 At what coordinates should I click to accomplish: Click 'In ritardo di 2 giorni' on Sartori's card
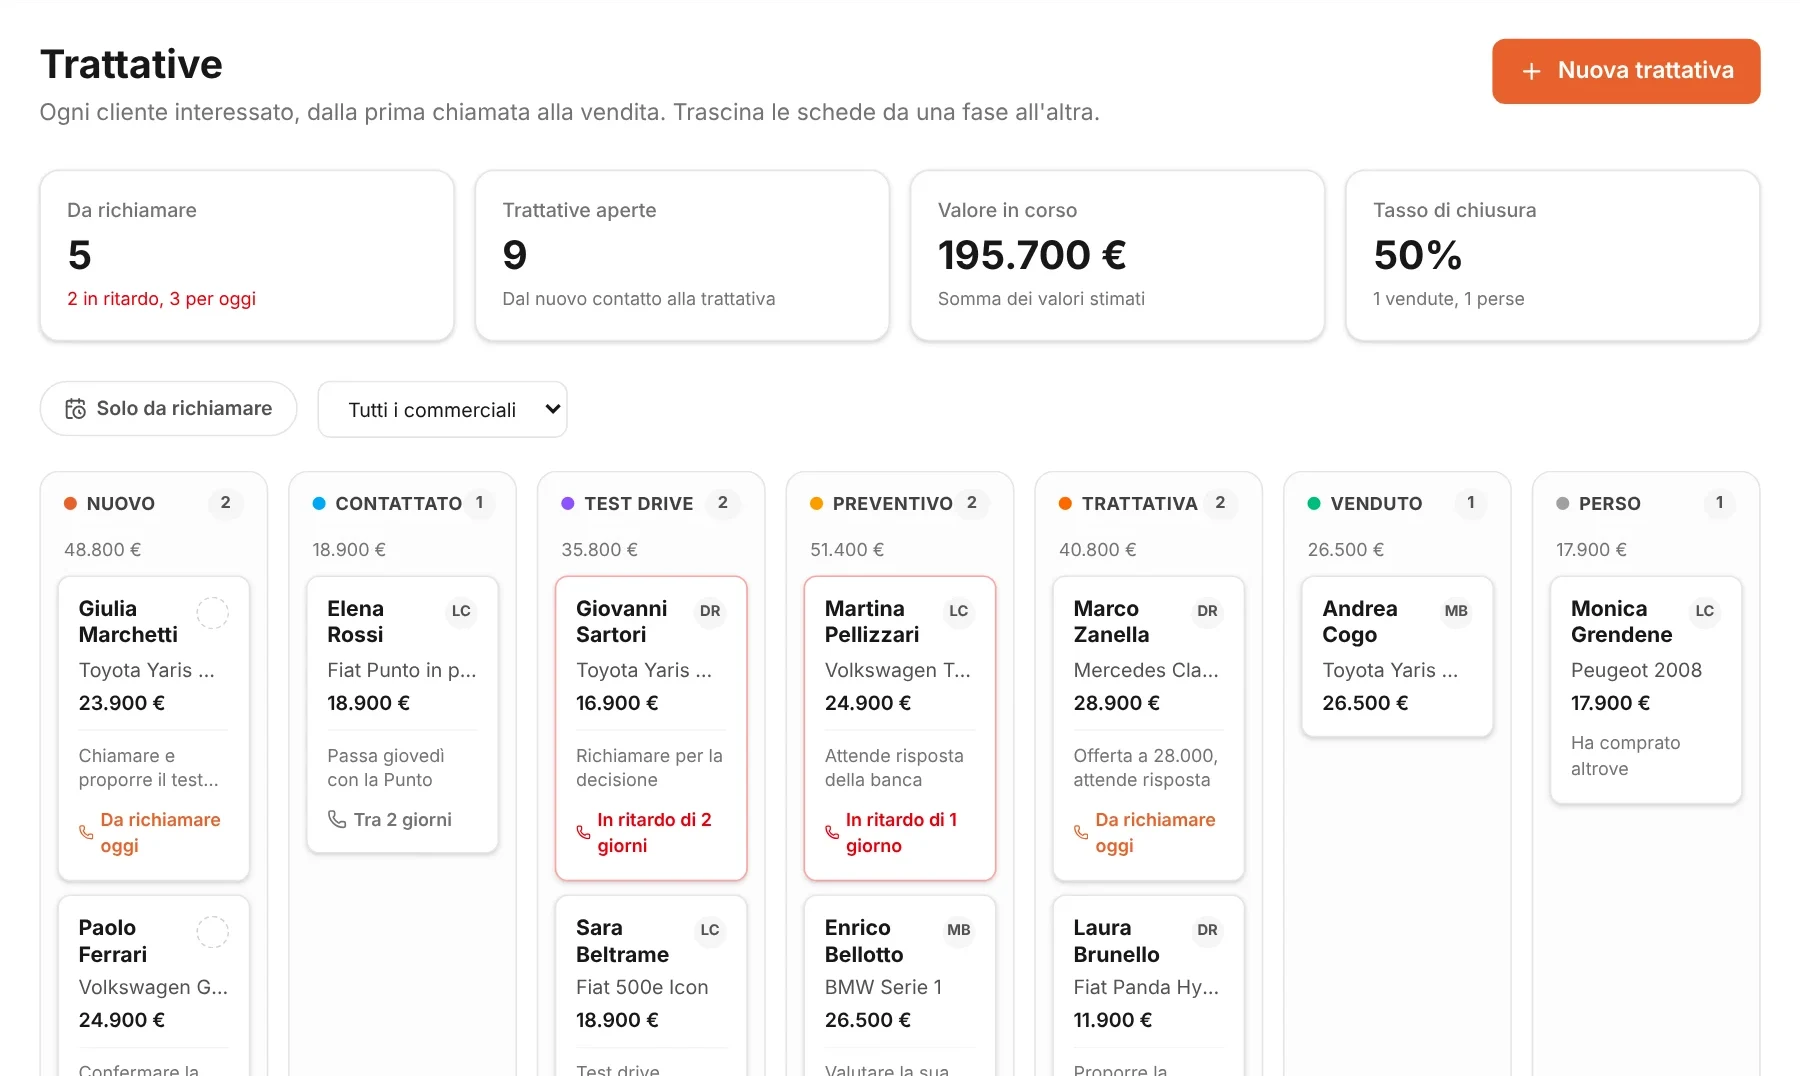(655, 832)
